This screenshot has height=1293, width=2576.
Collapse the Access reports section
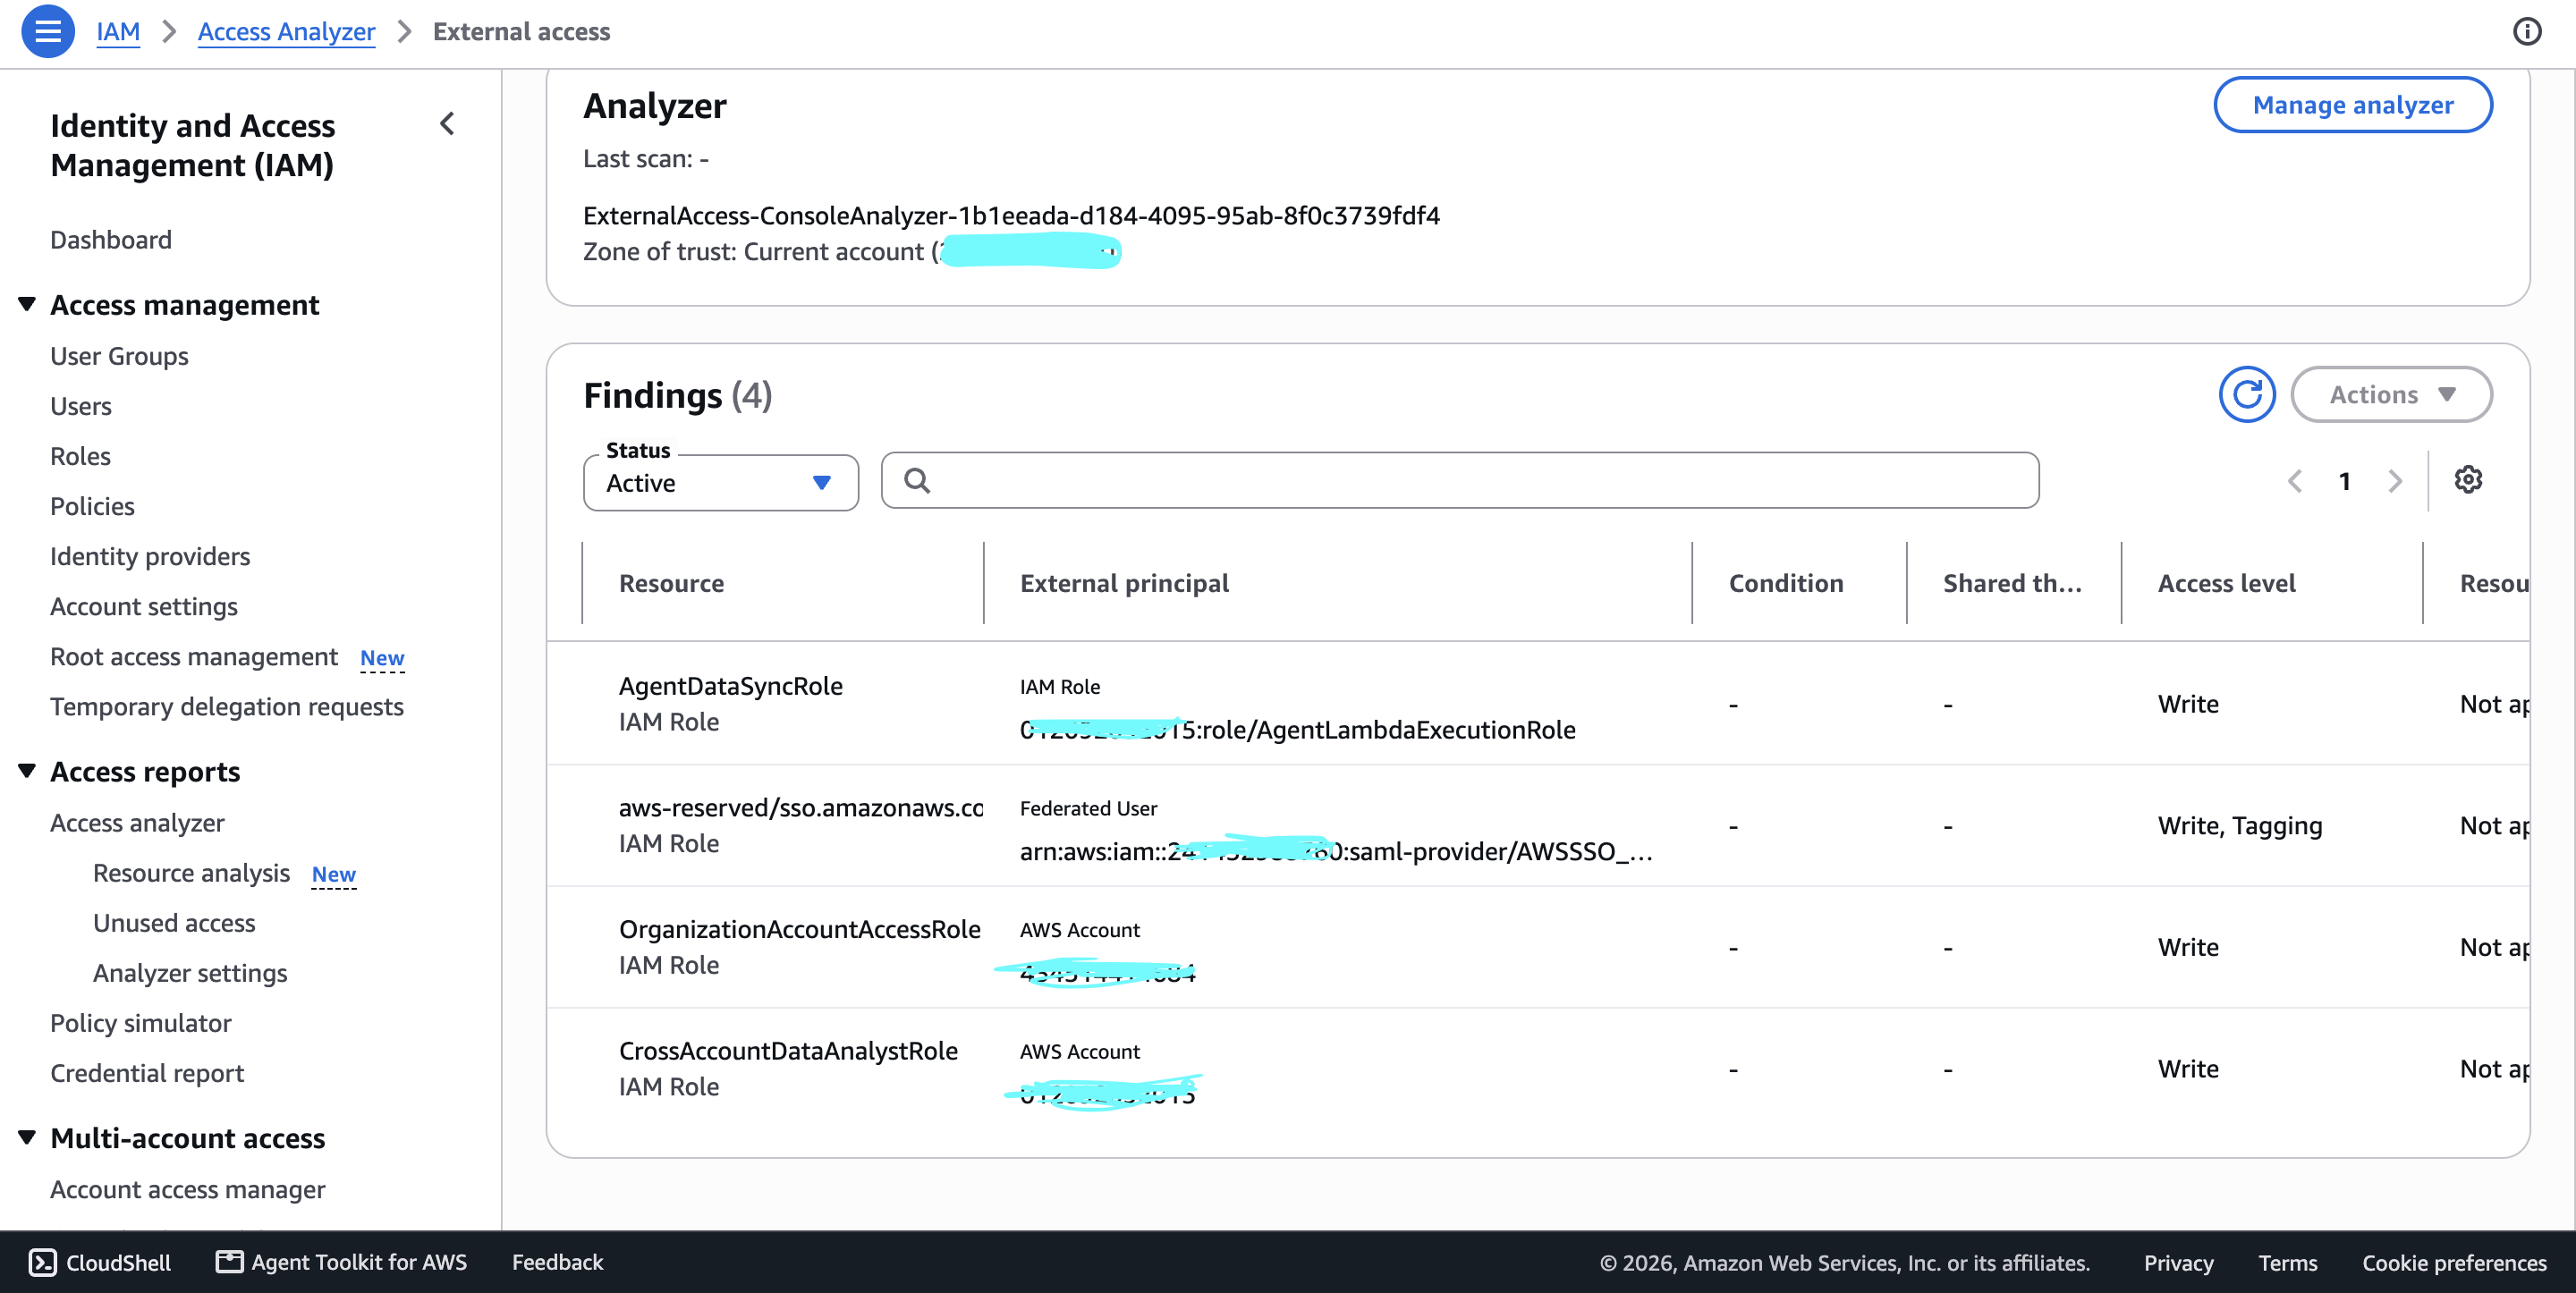pos(27,771)
